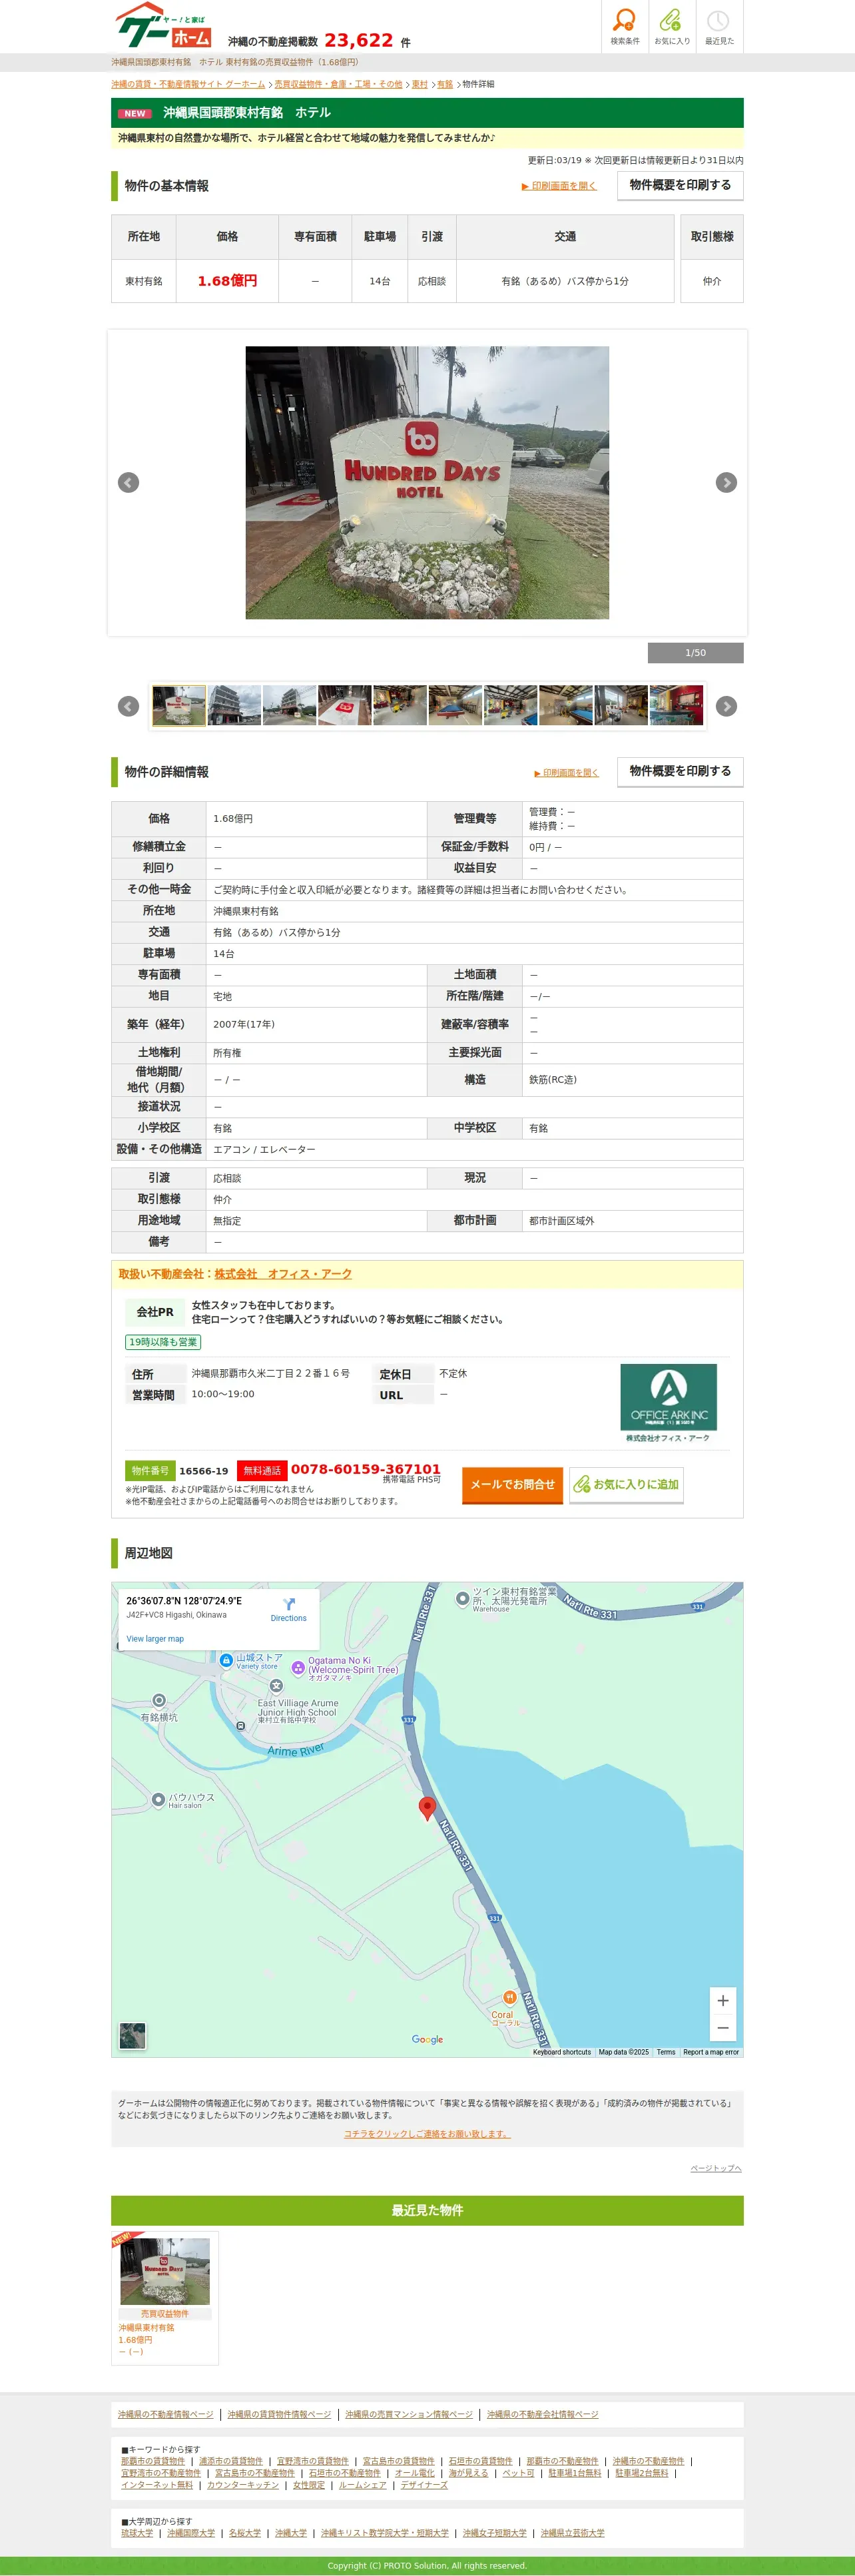Image resolution: width=855 pixels, height=2576 pixels.
Task: Show previous main photo with left arrow
Action: click(129, 483)
